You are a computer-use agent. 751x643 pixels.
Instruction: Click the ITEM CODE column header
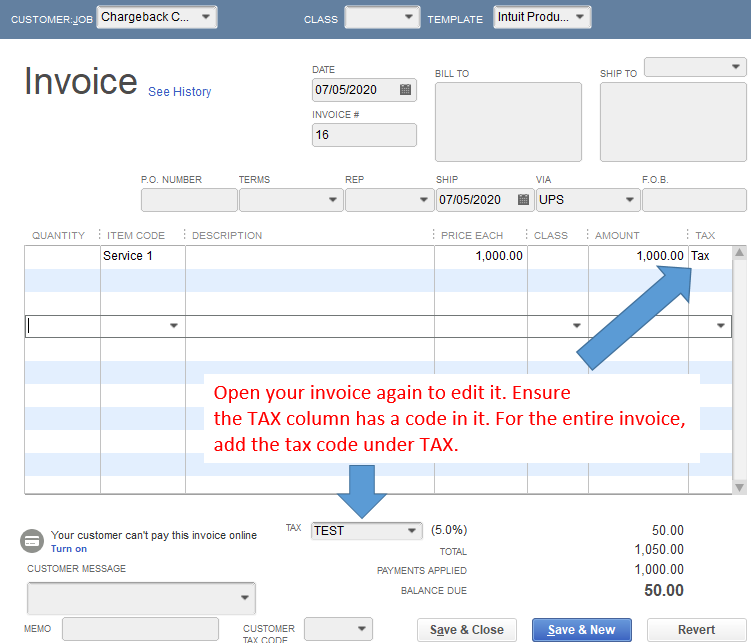point(136,236)
